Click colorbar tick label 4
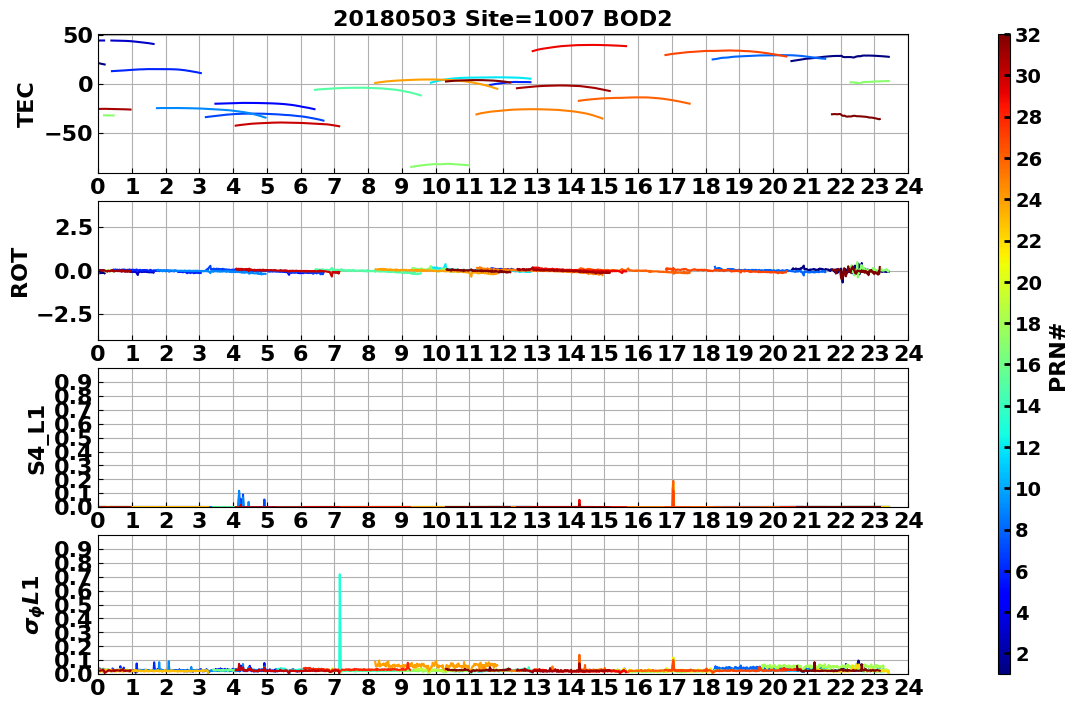This screenshot has width=1077, height=709. coord(1022,612)
